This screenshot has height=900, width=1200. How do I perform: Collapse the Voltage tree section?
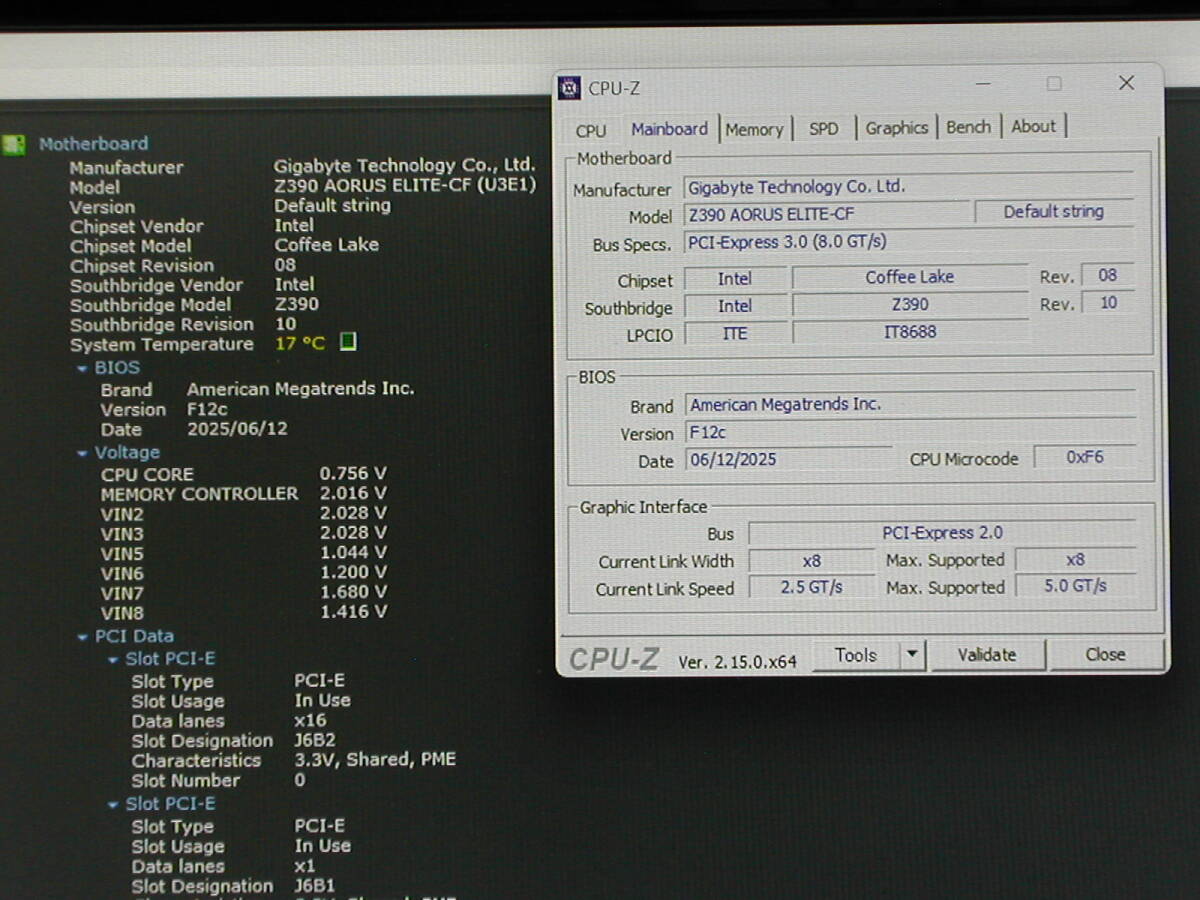(82, 453)
